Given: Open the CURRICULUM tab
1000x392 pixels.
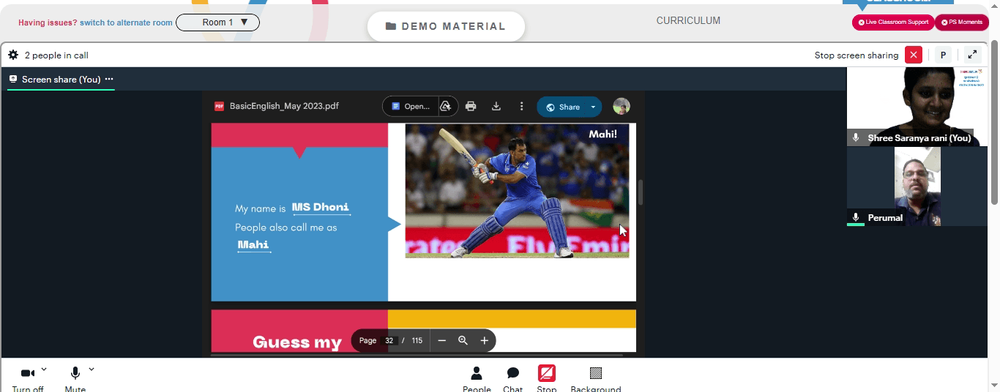Looking at the screenshot, I should coord(688,20).
